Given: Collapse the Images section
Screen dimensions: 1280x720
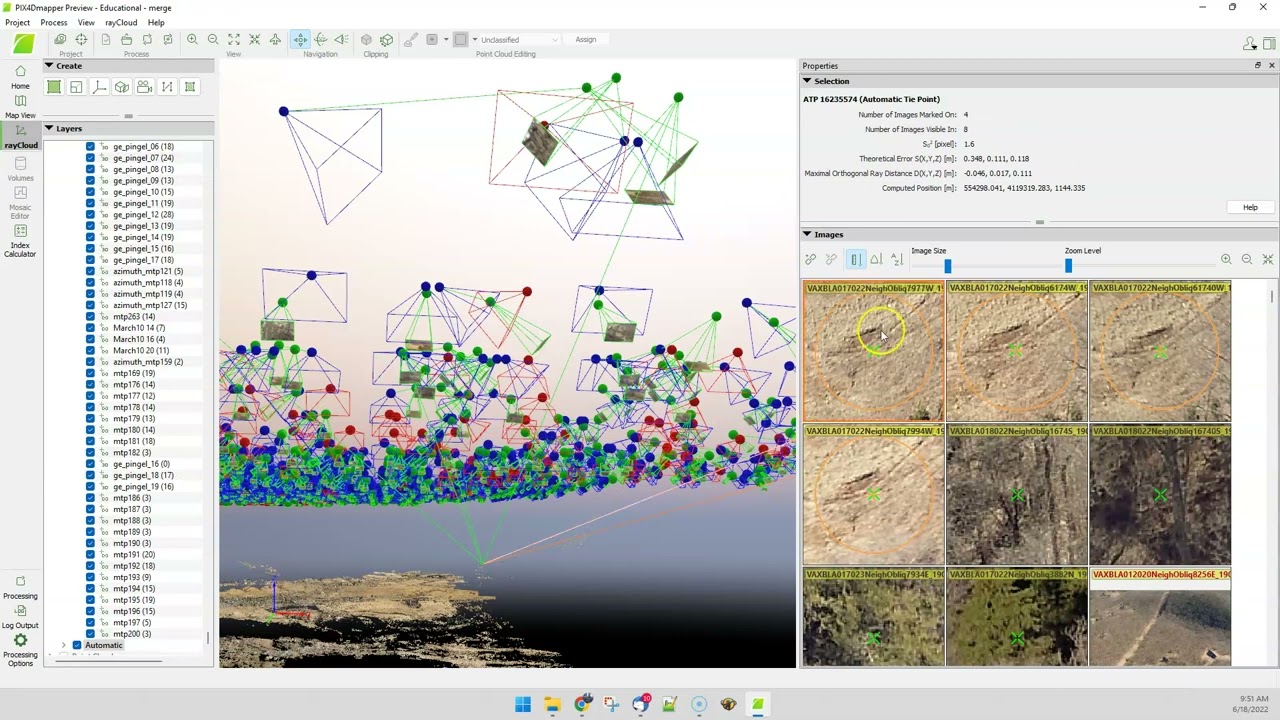Looking at the screenshot, I should pyautogui.click(x=807, y=234).
